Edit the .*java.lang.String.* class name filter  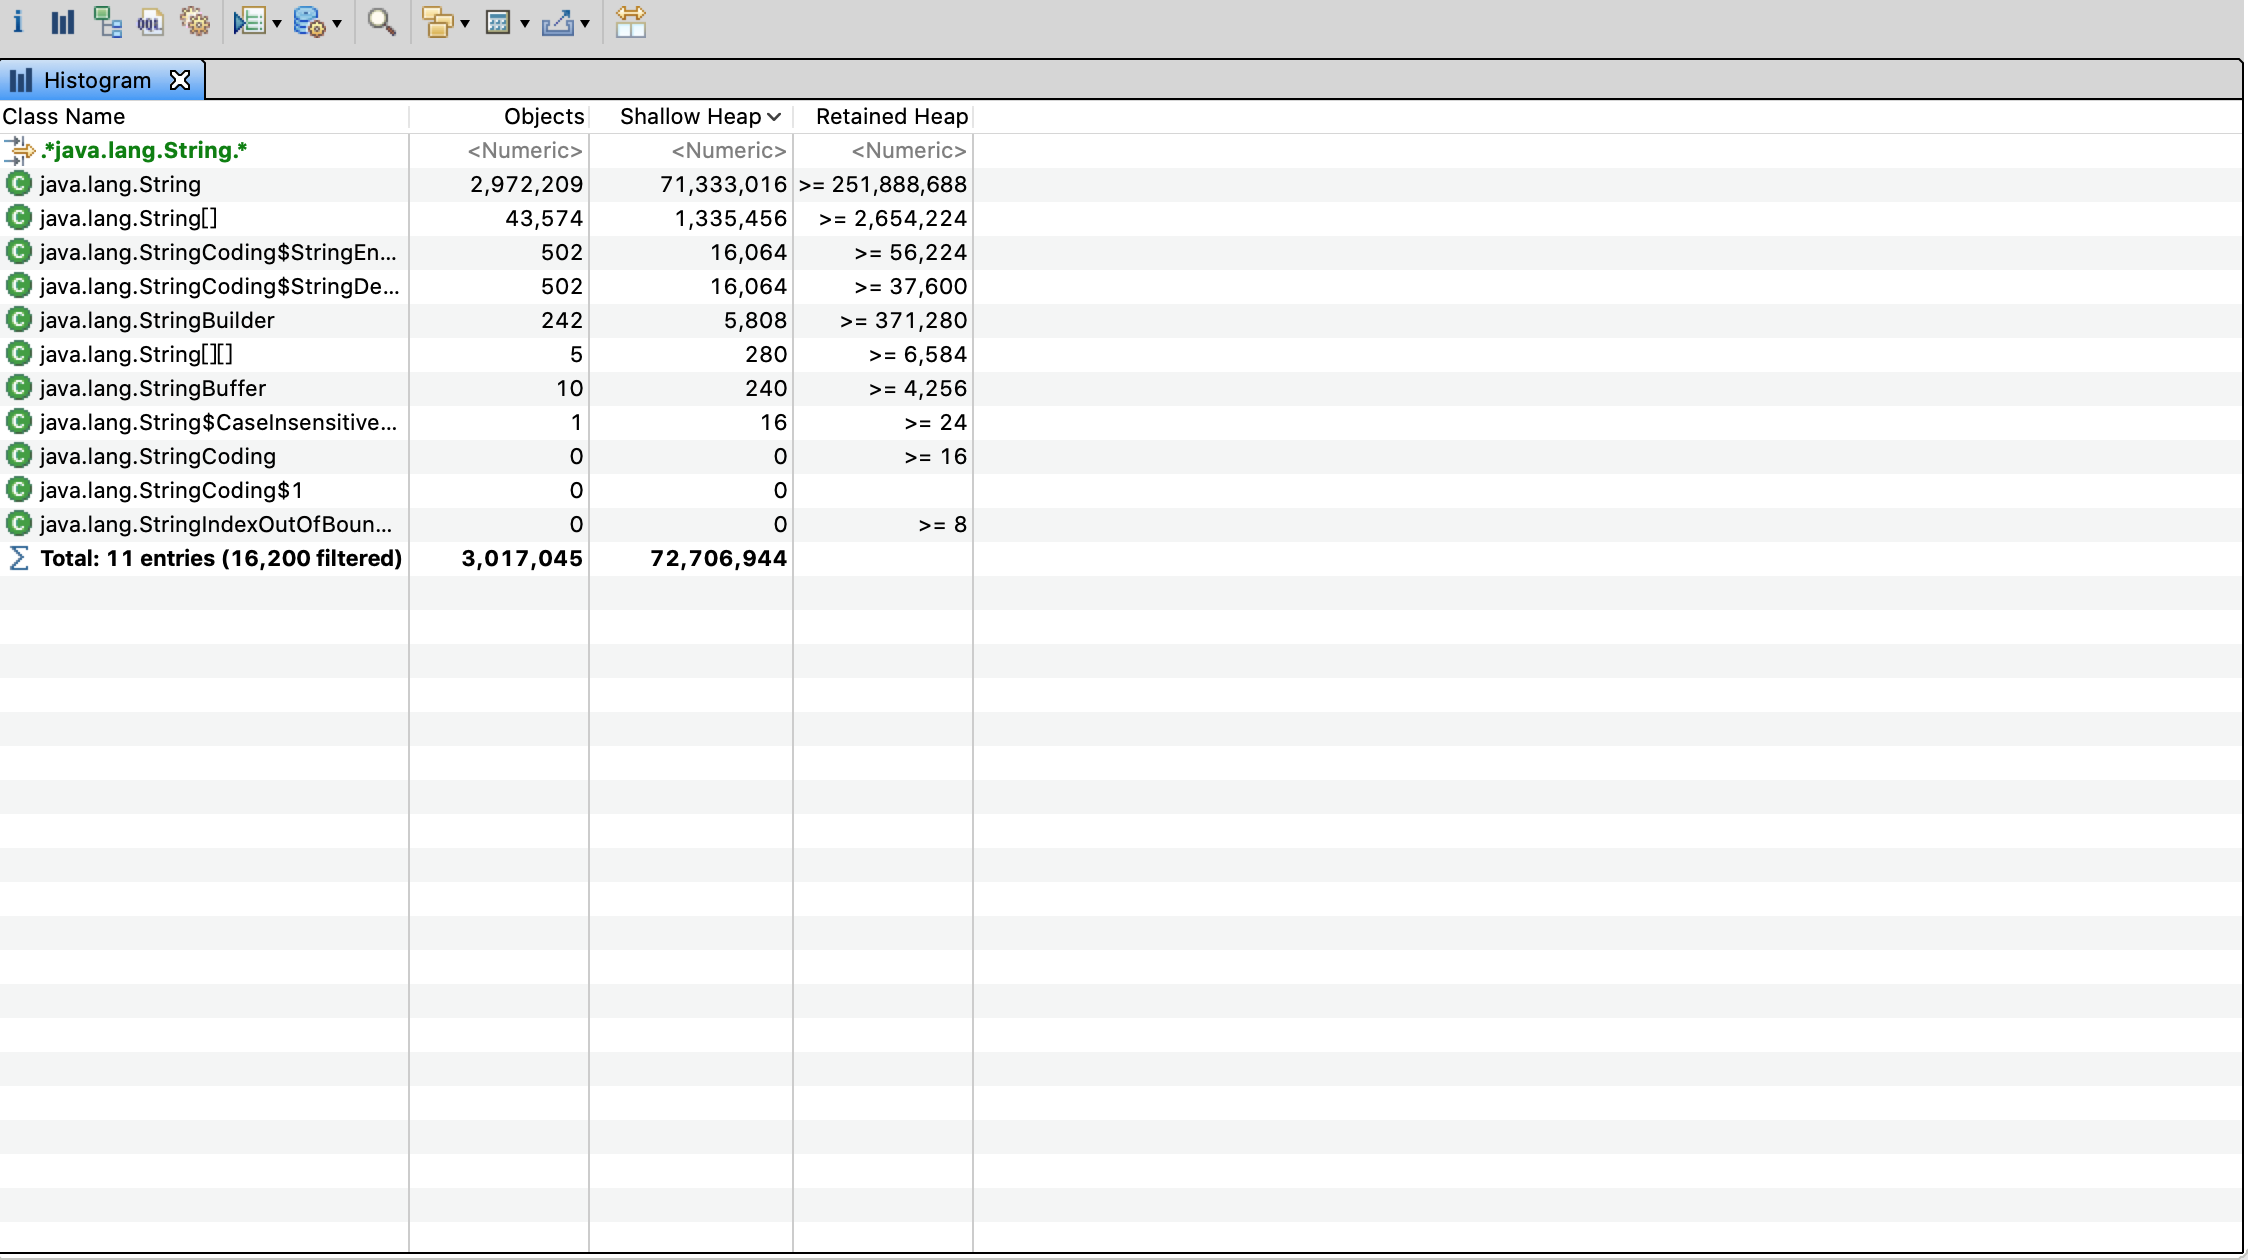pos(143,150)
